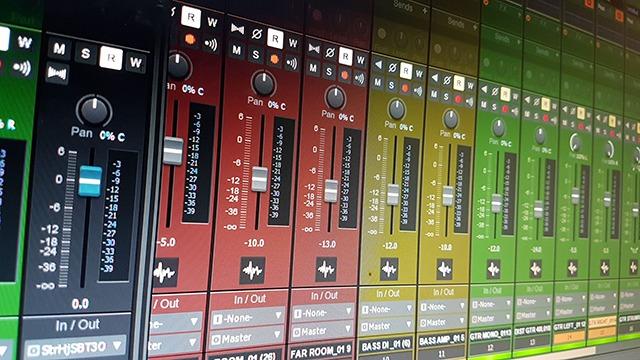The height and width of the screenshot is (360, 640).
Task: Open the Master output dropdown on FAR ROOM_01 9
Action: pos(322,331)
